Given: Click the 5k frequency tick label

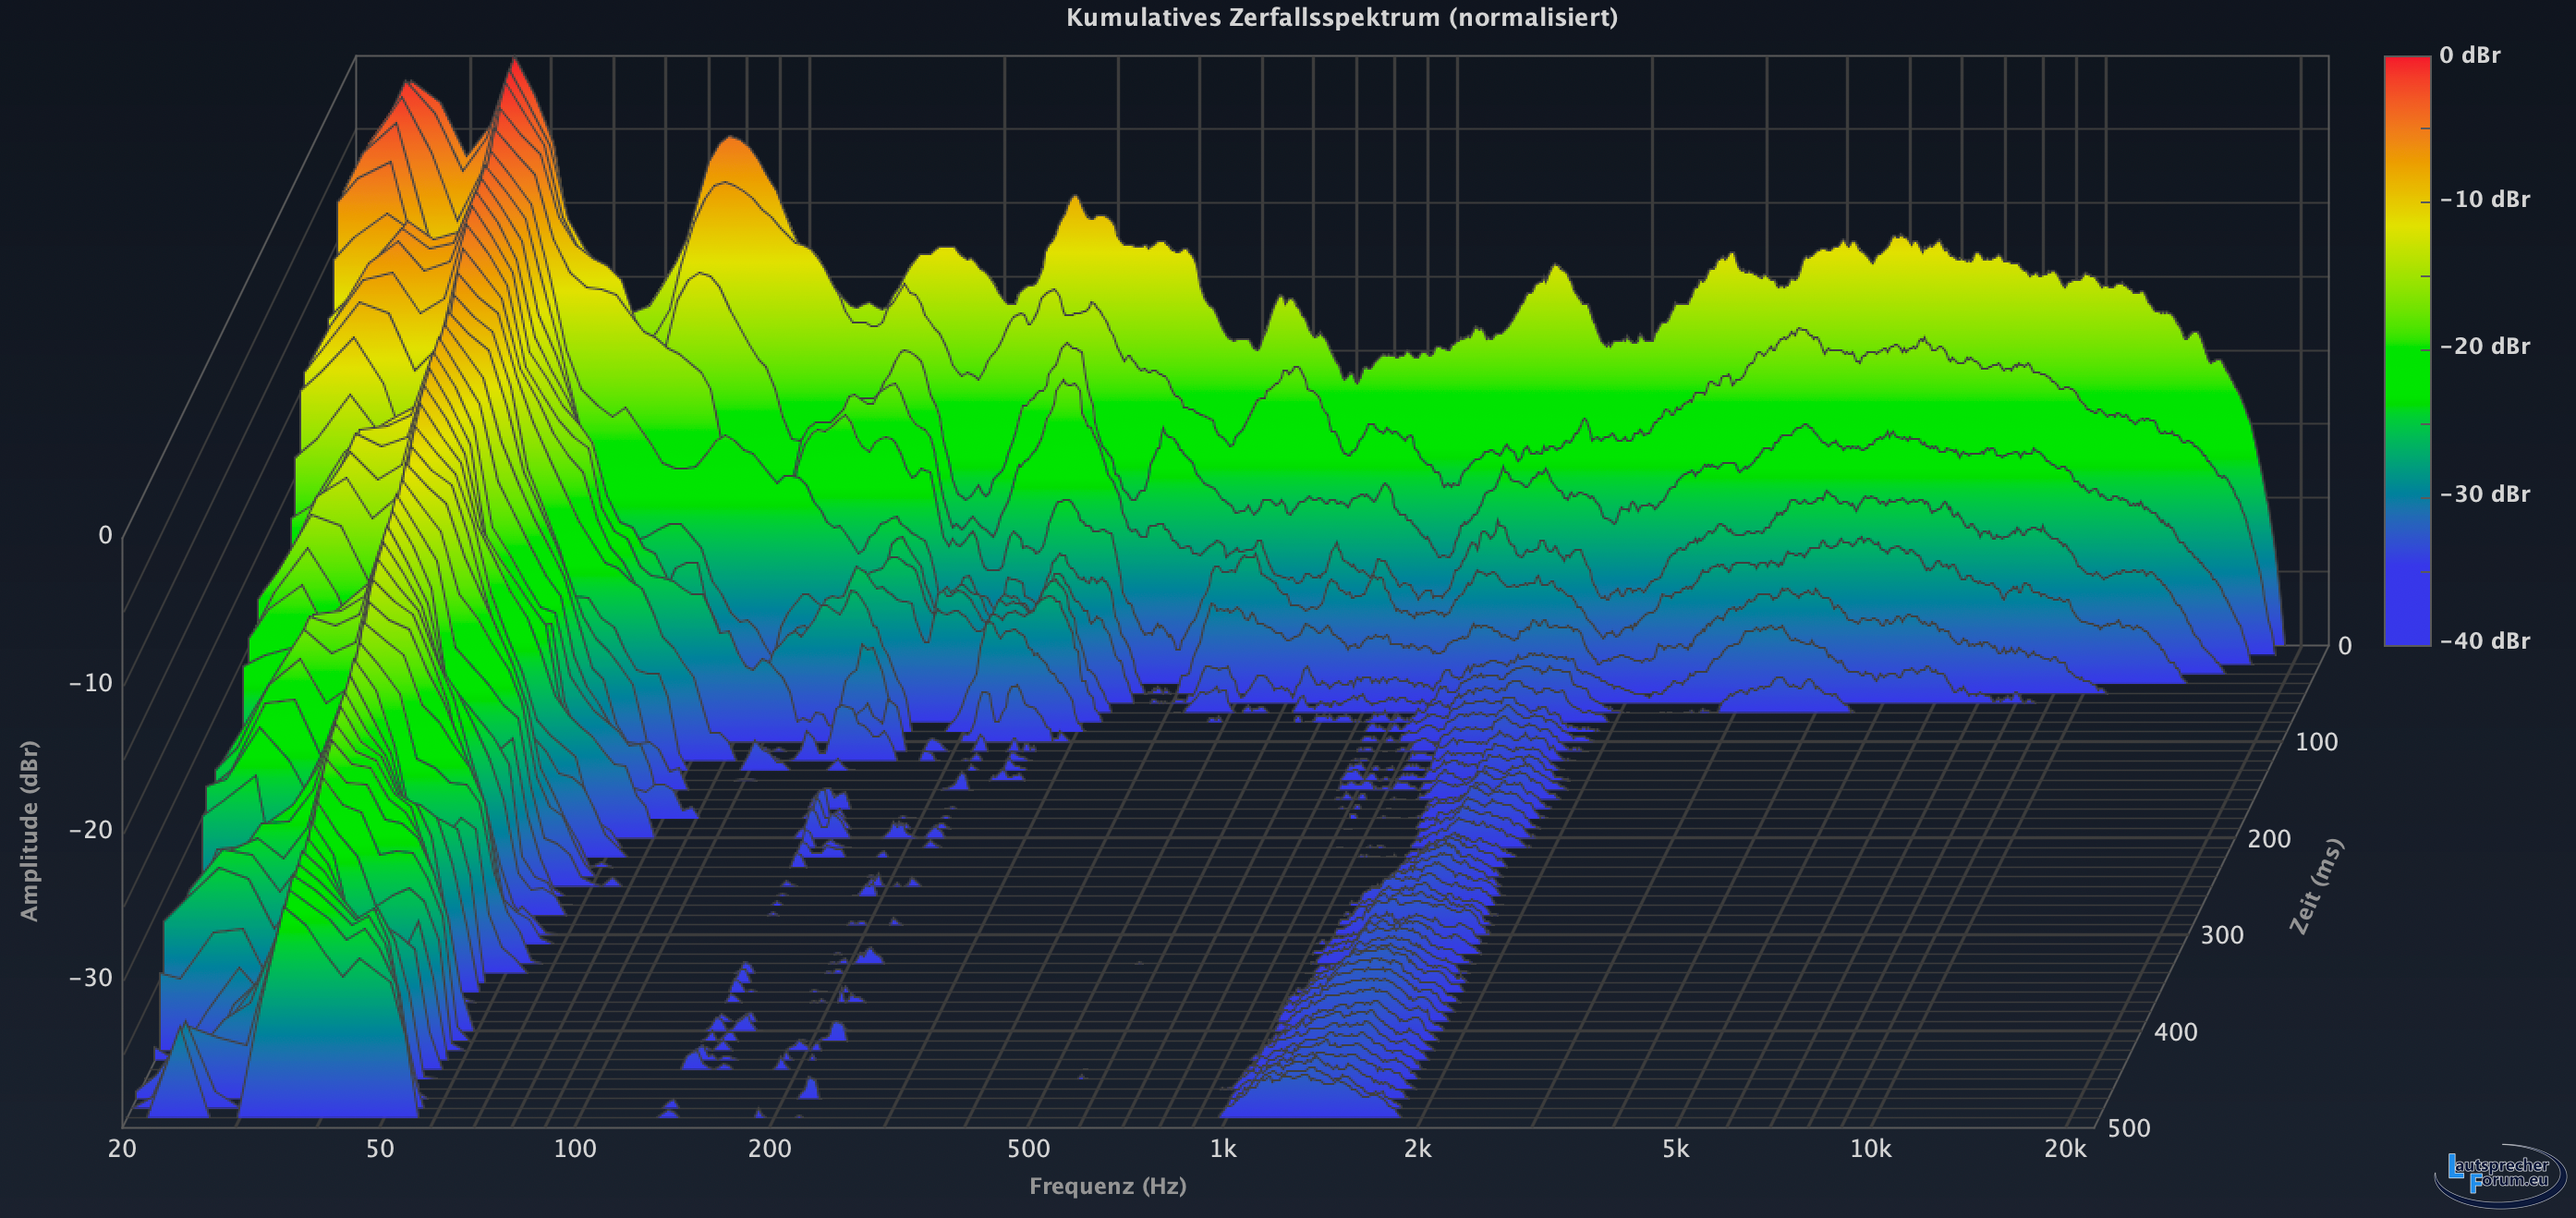Looking at the screenshot, I should click(x=1675, y=1150).
